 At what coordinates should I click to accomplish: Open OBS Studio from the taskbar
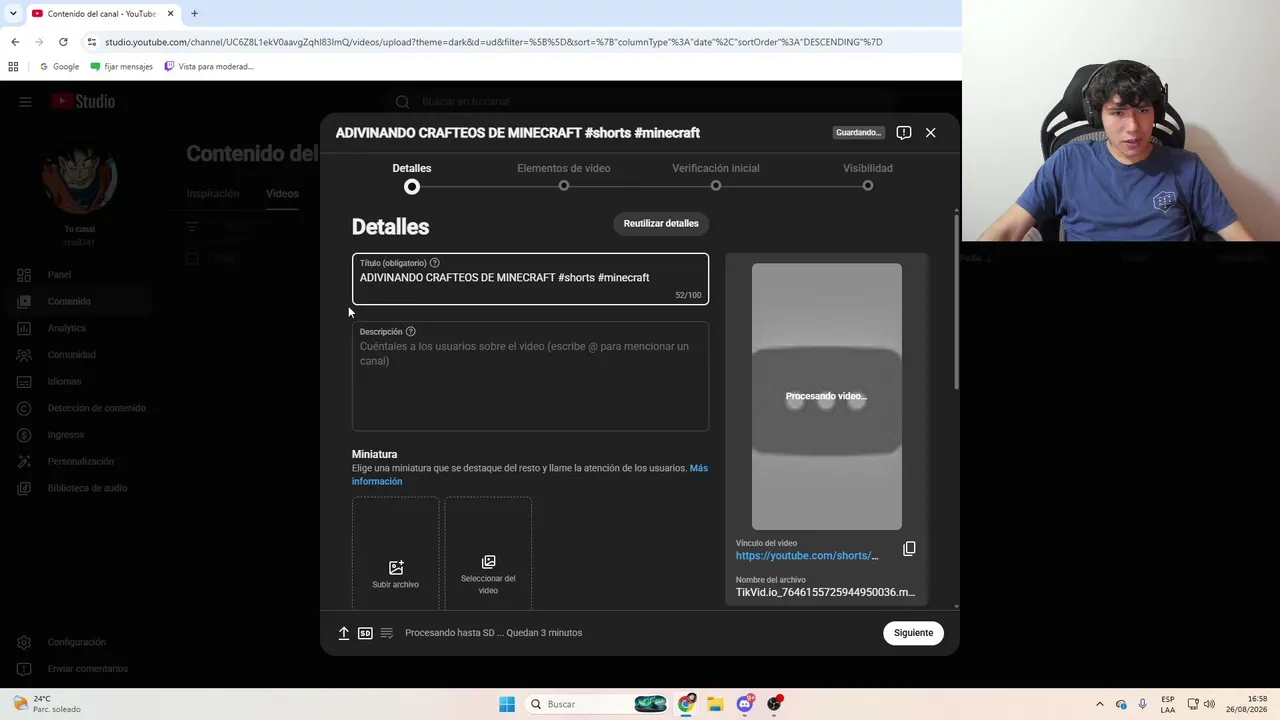coord(774,704)
